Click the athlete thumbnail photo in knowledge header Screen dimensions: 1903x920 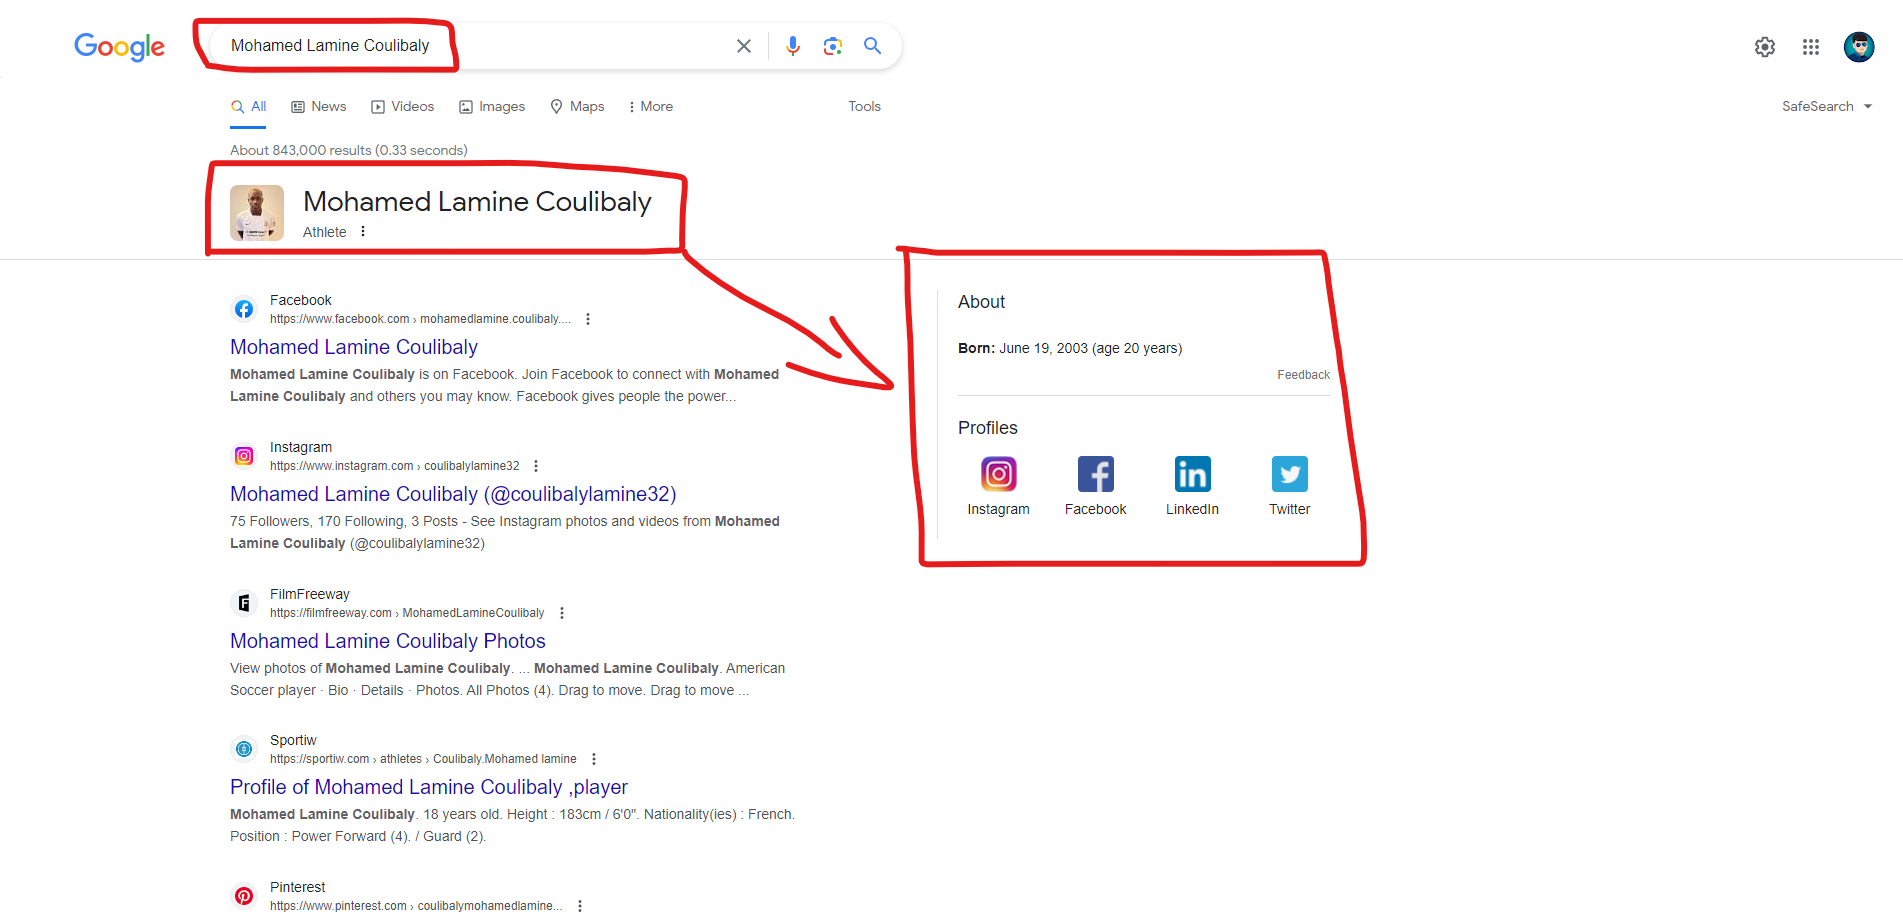(257, 213)
